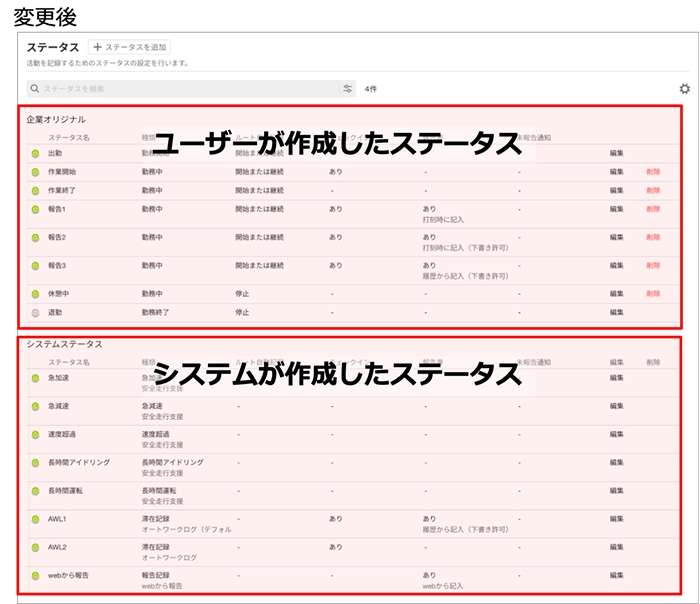
Task: Click the 4件 result count
Action: point(371,89)
